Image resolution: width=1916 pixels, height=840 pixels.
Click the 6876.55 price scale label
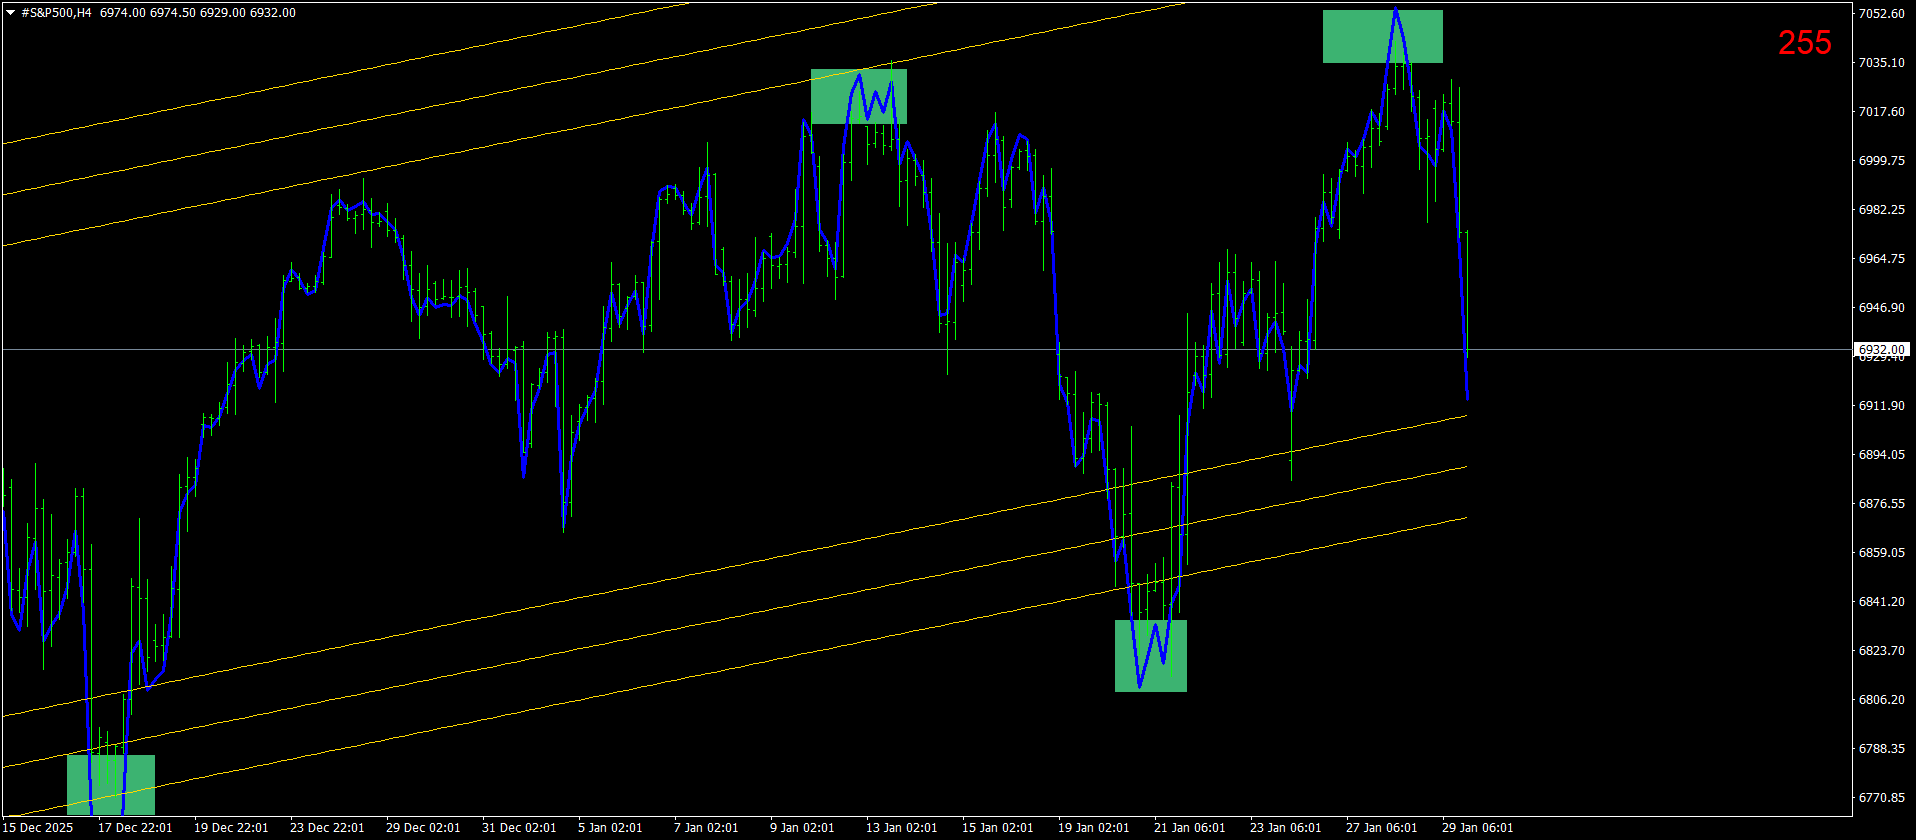[x=1881, y=503]
